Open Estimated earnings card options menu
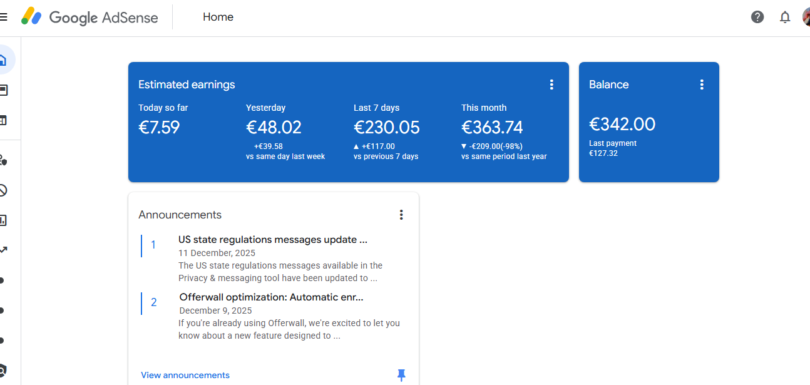This screenshot has width=810, height=385. tap(551, 85)
